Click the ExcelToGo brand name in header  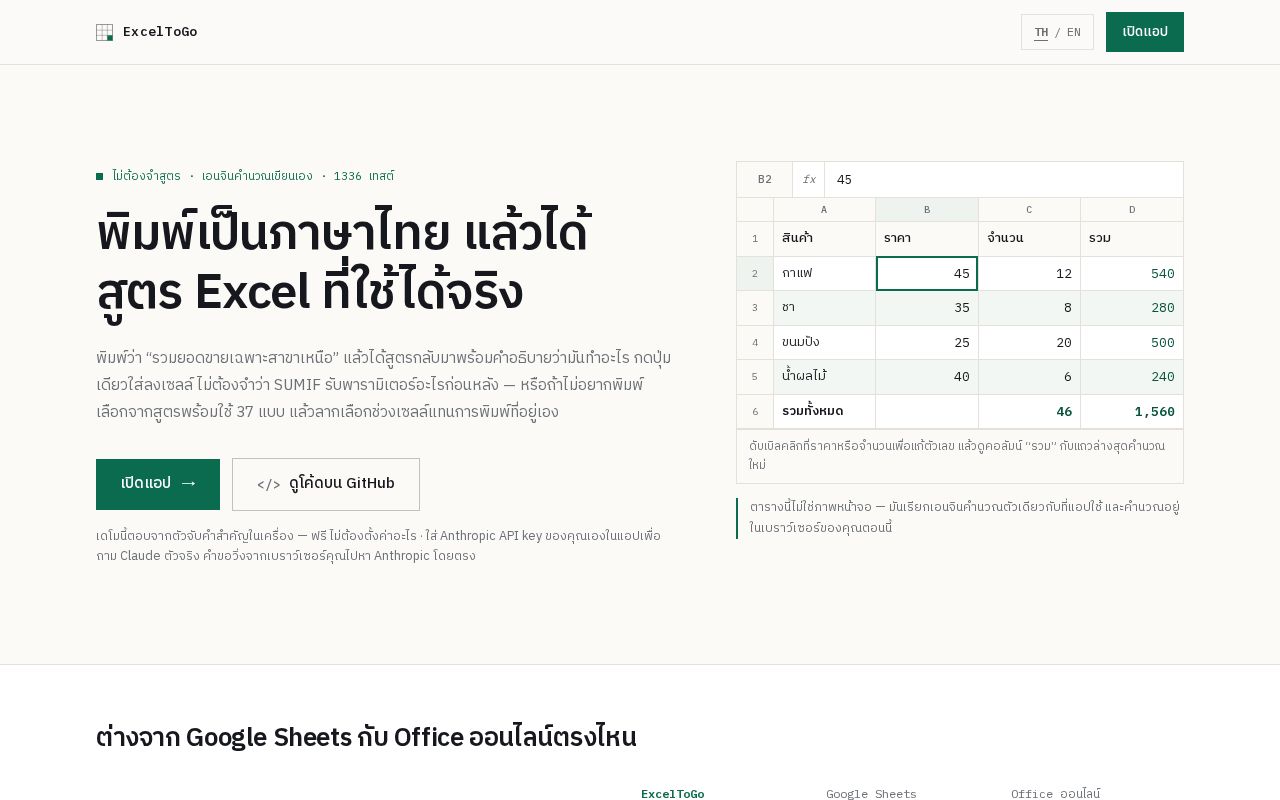[x=160, y=32]
